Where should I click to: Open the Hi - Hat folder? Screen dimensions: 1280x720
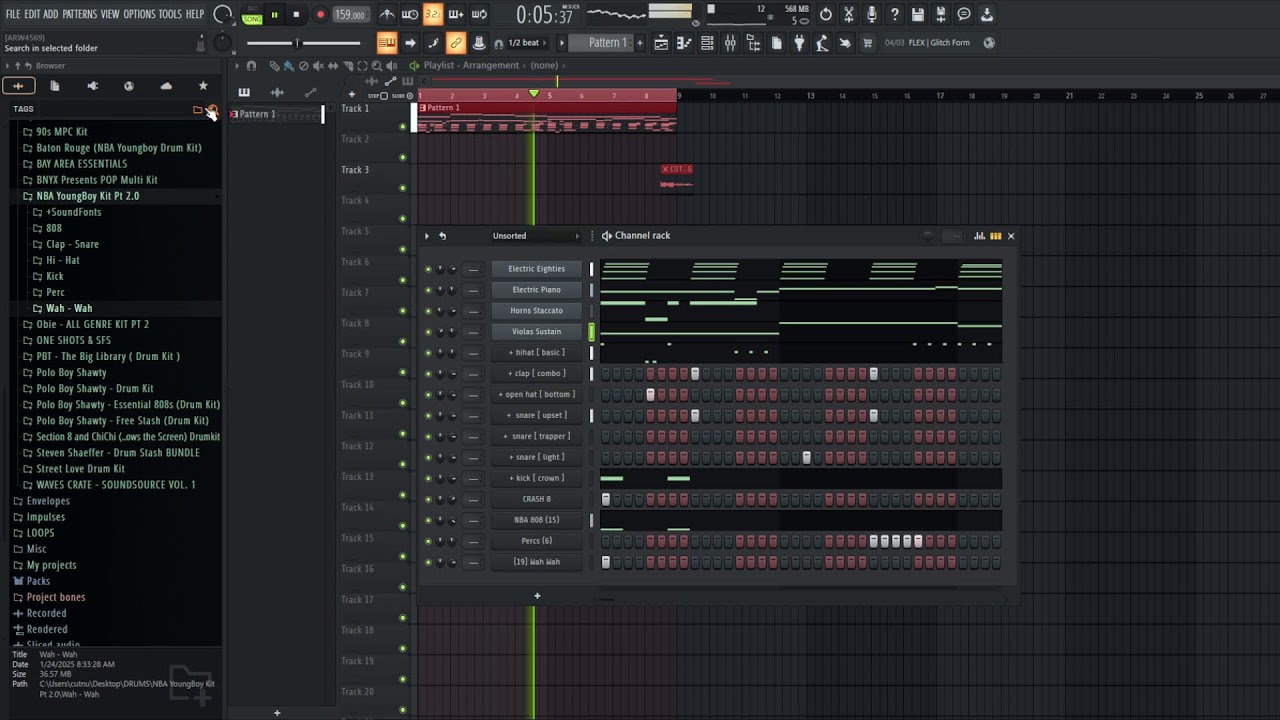click(63, 260)
